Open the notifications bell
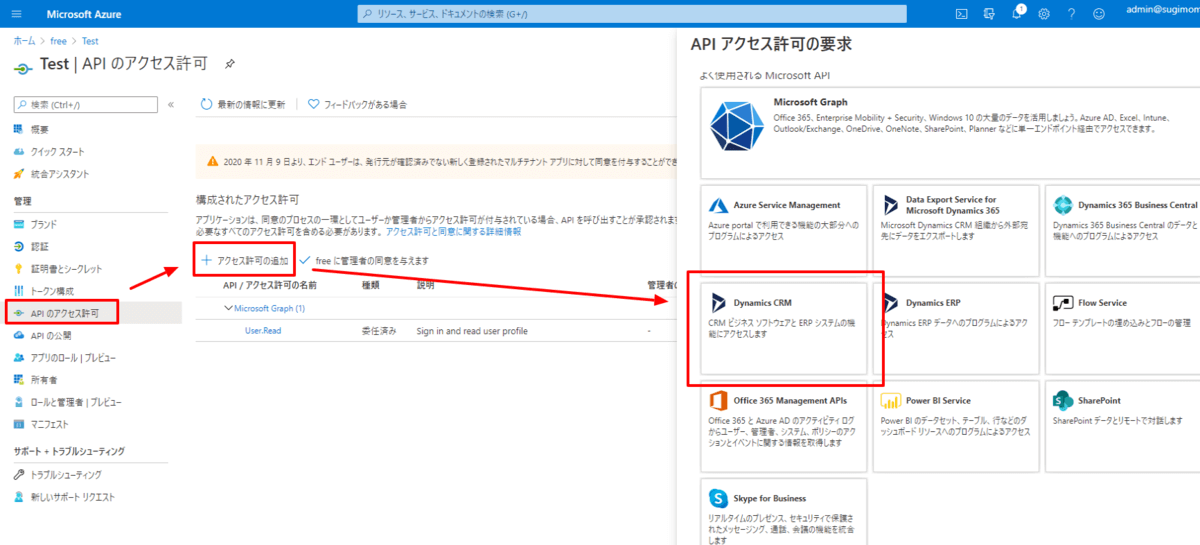 tap(1017, 13)
